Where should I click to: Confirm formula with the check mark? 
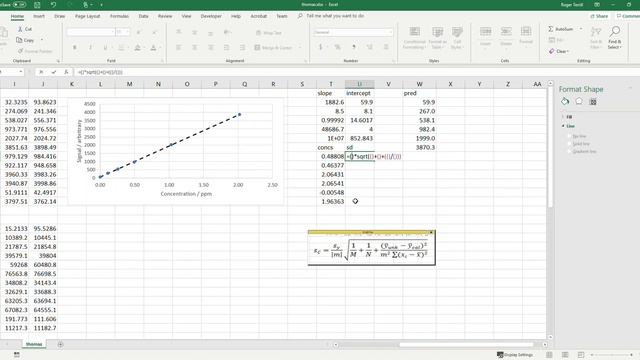pos(53,72)
